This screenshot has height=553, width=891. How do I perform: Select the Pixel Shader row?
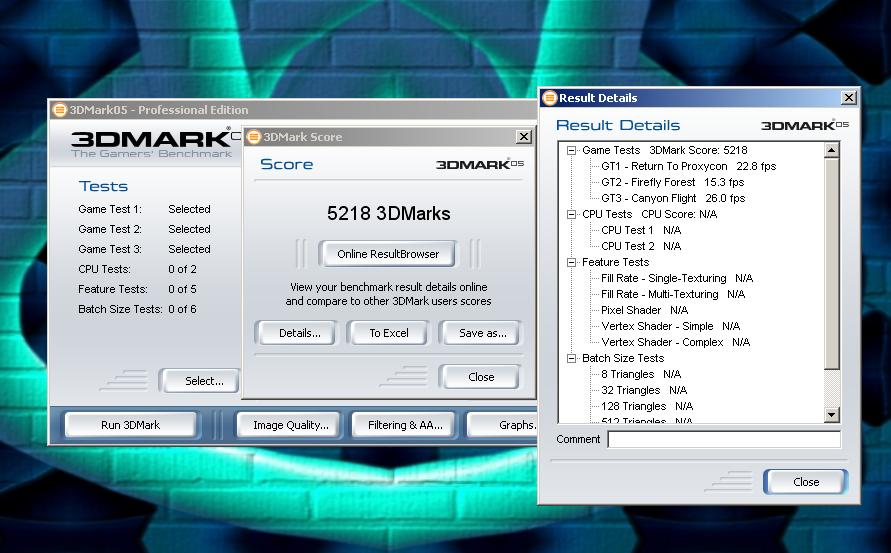[x=644, y=310]
